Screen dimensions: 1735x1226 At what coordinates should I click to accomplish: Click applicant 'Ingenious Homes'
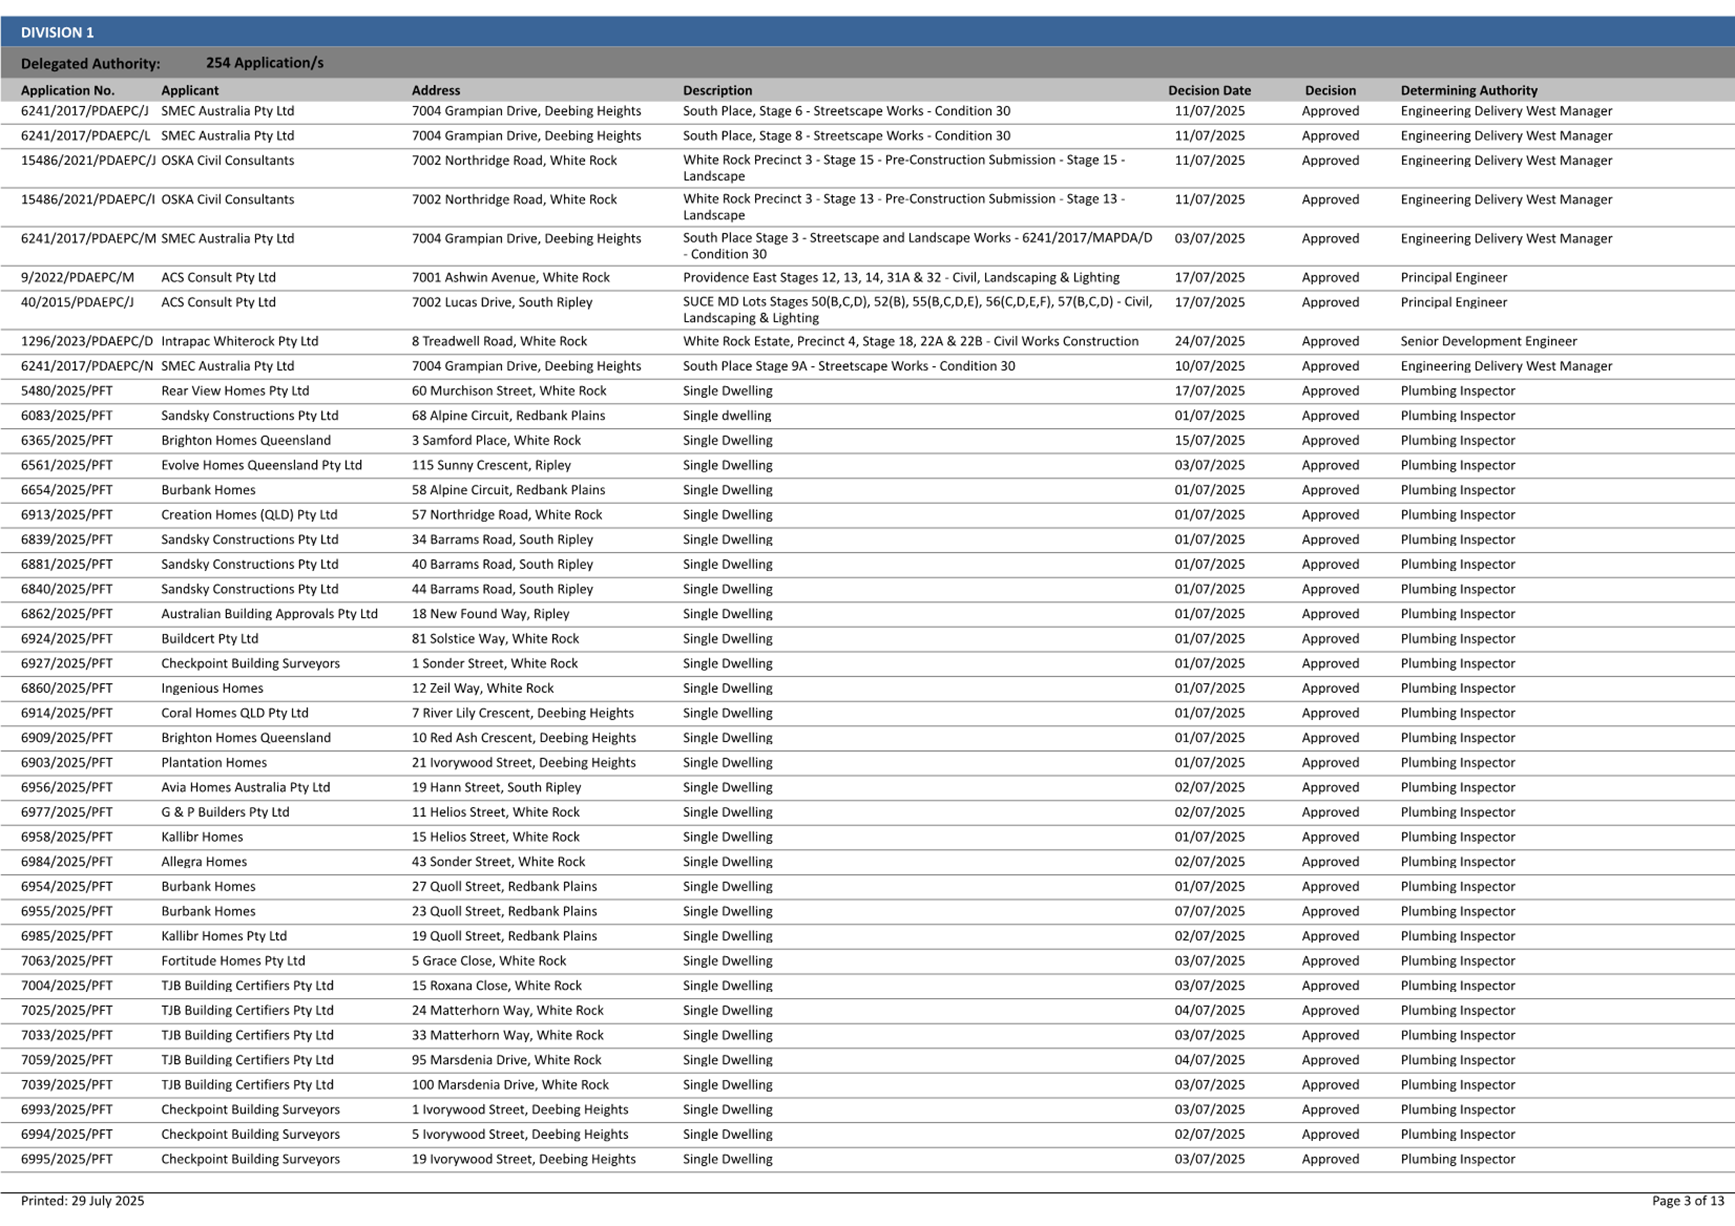(x=212, y=688)
